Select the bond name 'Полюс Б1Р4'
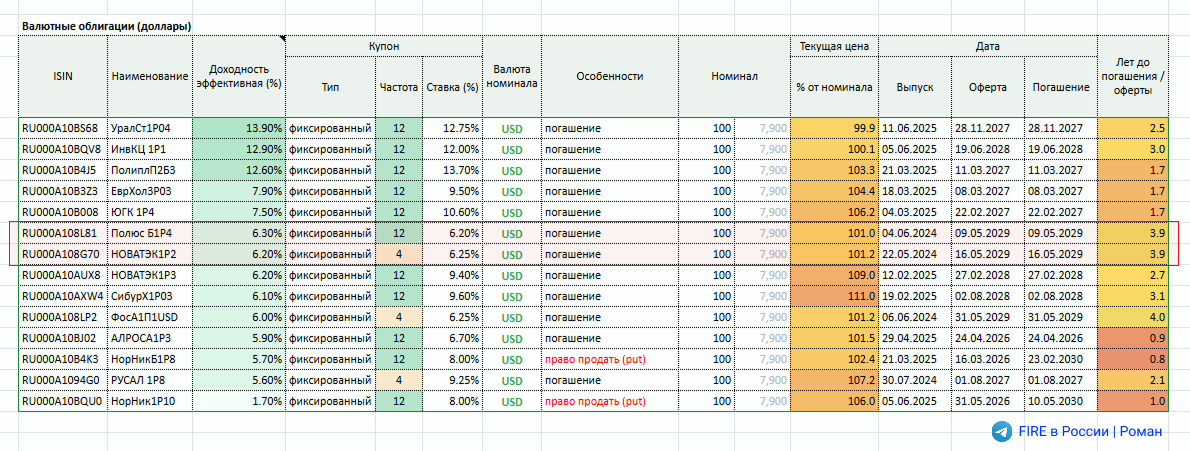Viewport: 1190px width, 451px height. point(150,233)
